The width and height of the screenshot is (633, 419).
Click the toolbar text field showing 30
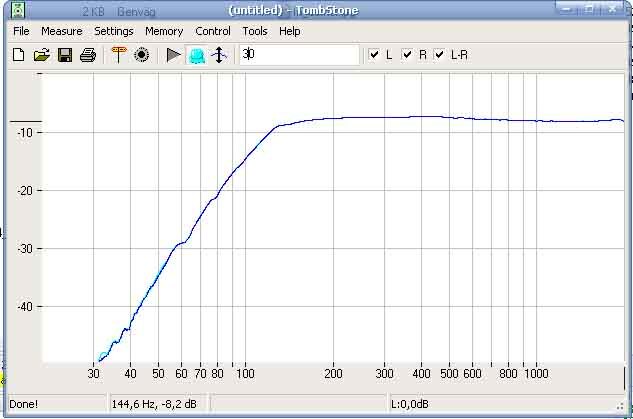pos(298,55)
